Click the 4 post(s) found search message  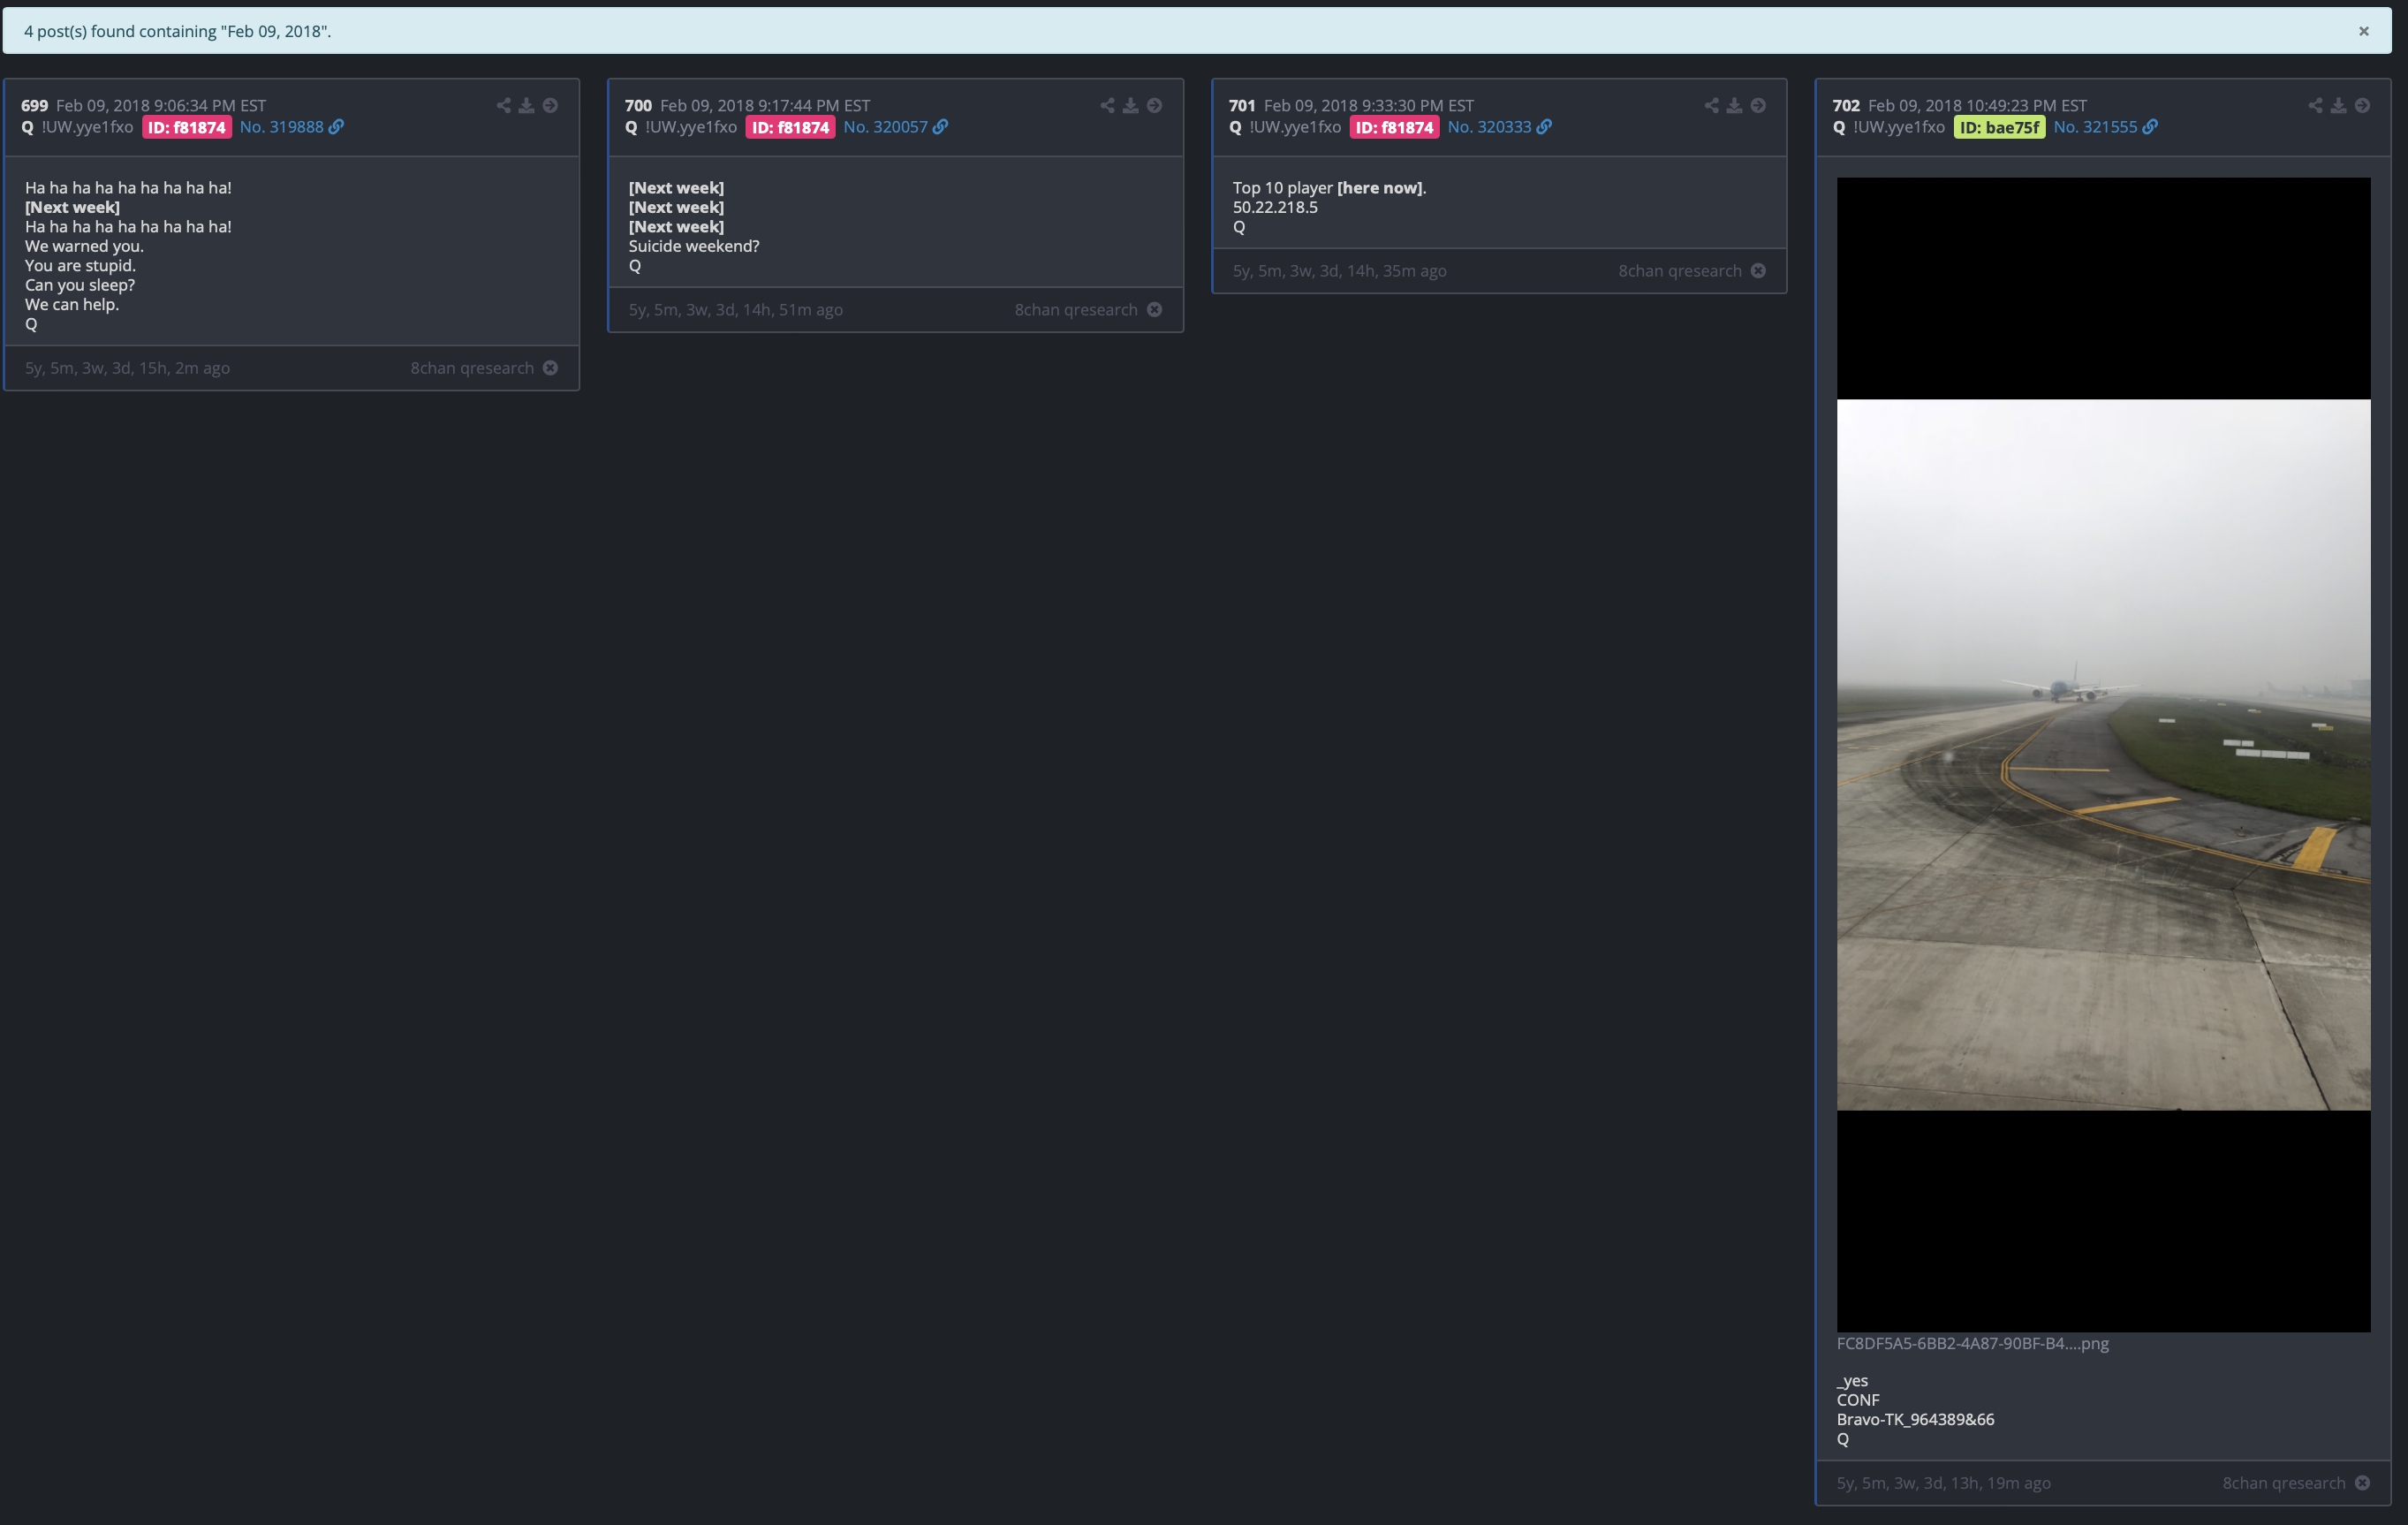(x=178, y=31)
